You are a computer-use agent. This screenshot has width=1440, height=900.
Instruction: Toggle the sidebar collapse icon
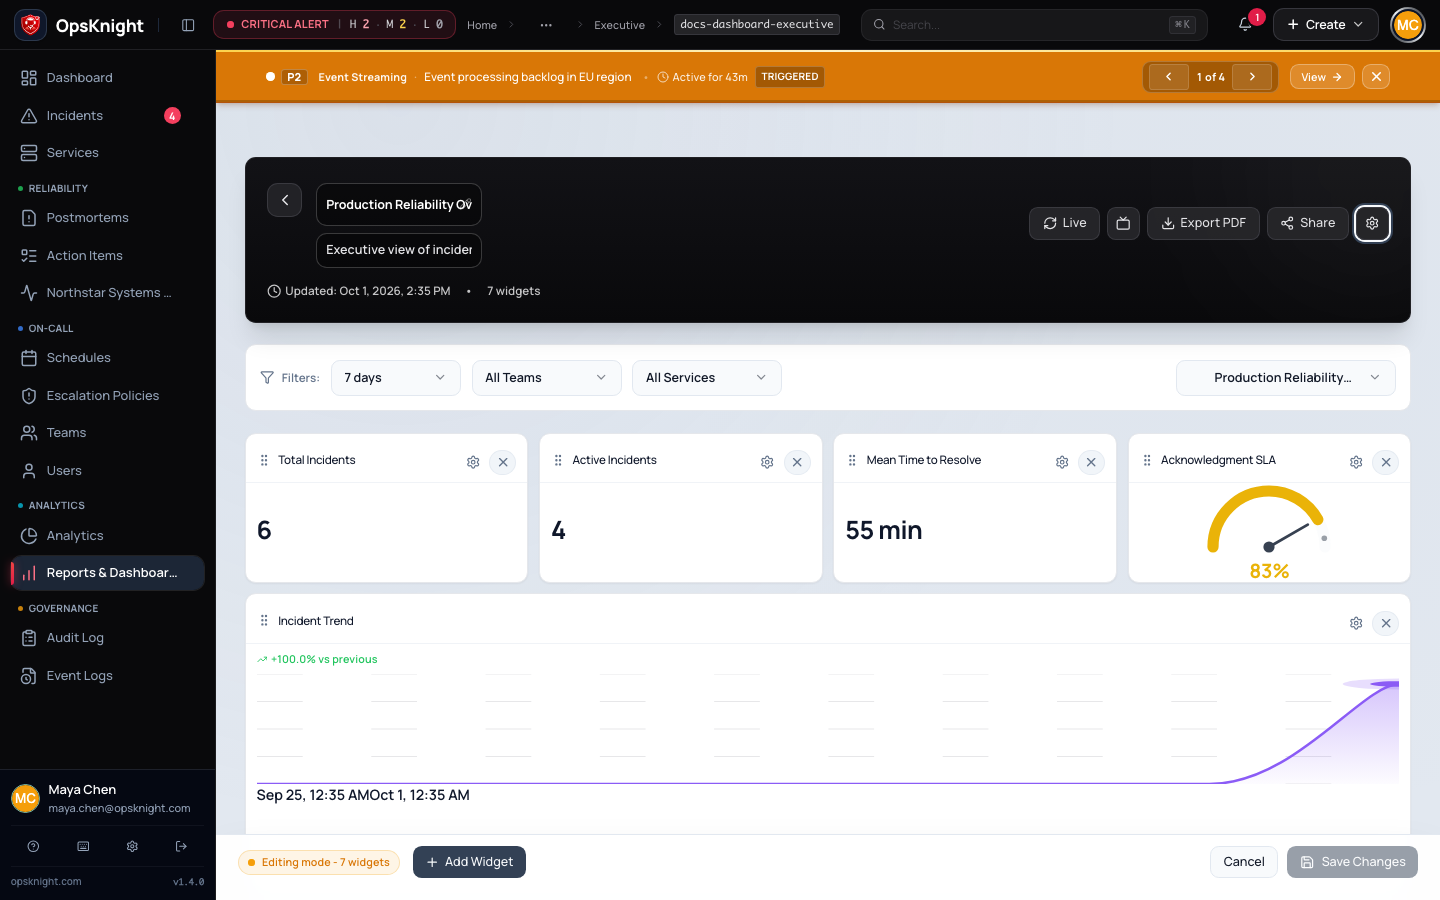pyautogui.click(x=188, y=25)
